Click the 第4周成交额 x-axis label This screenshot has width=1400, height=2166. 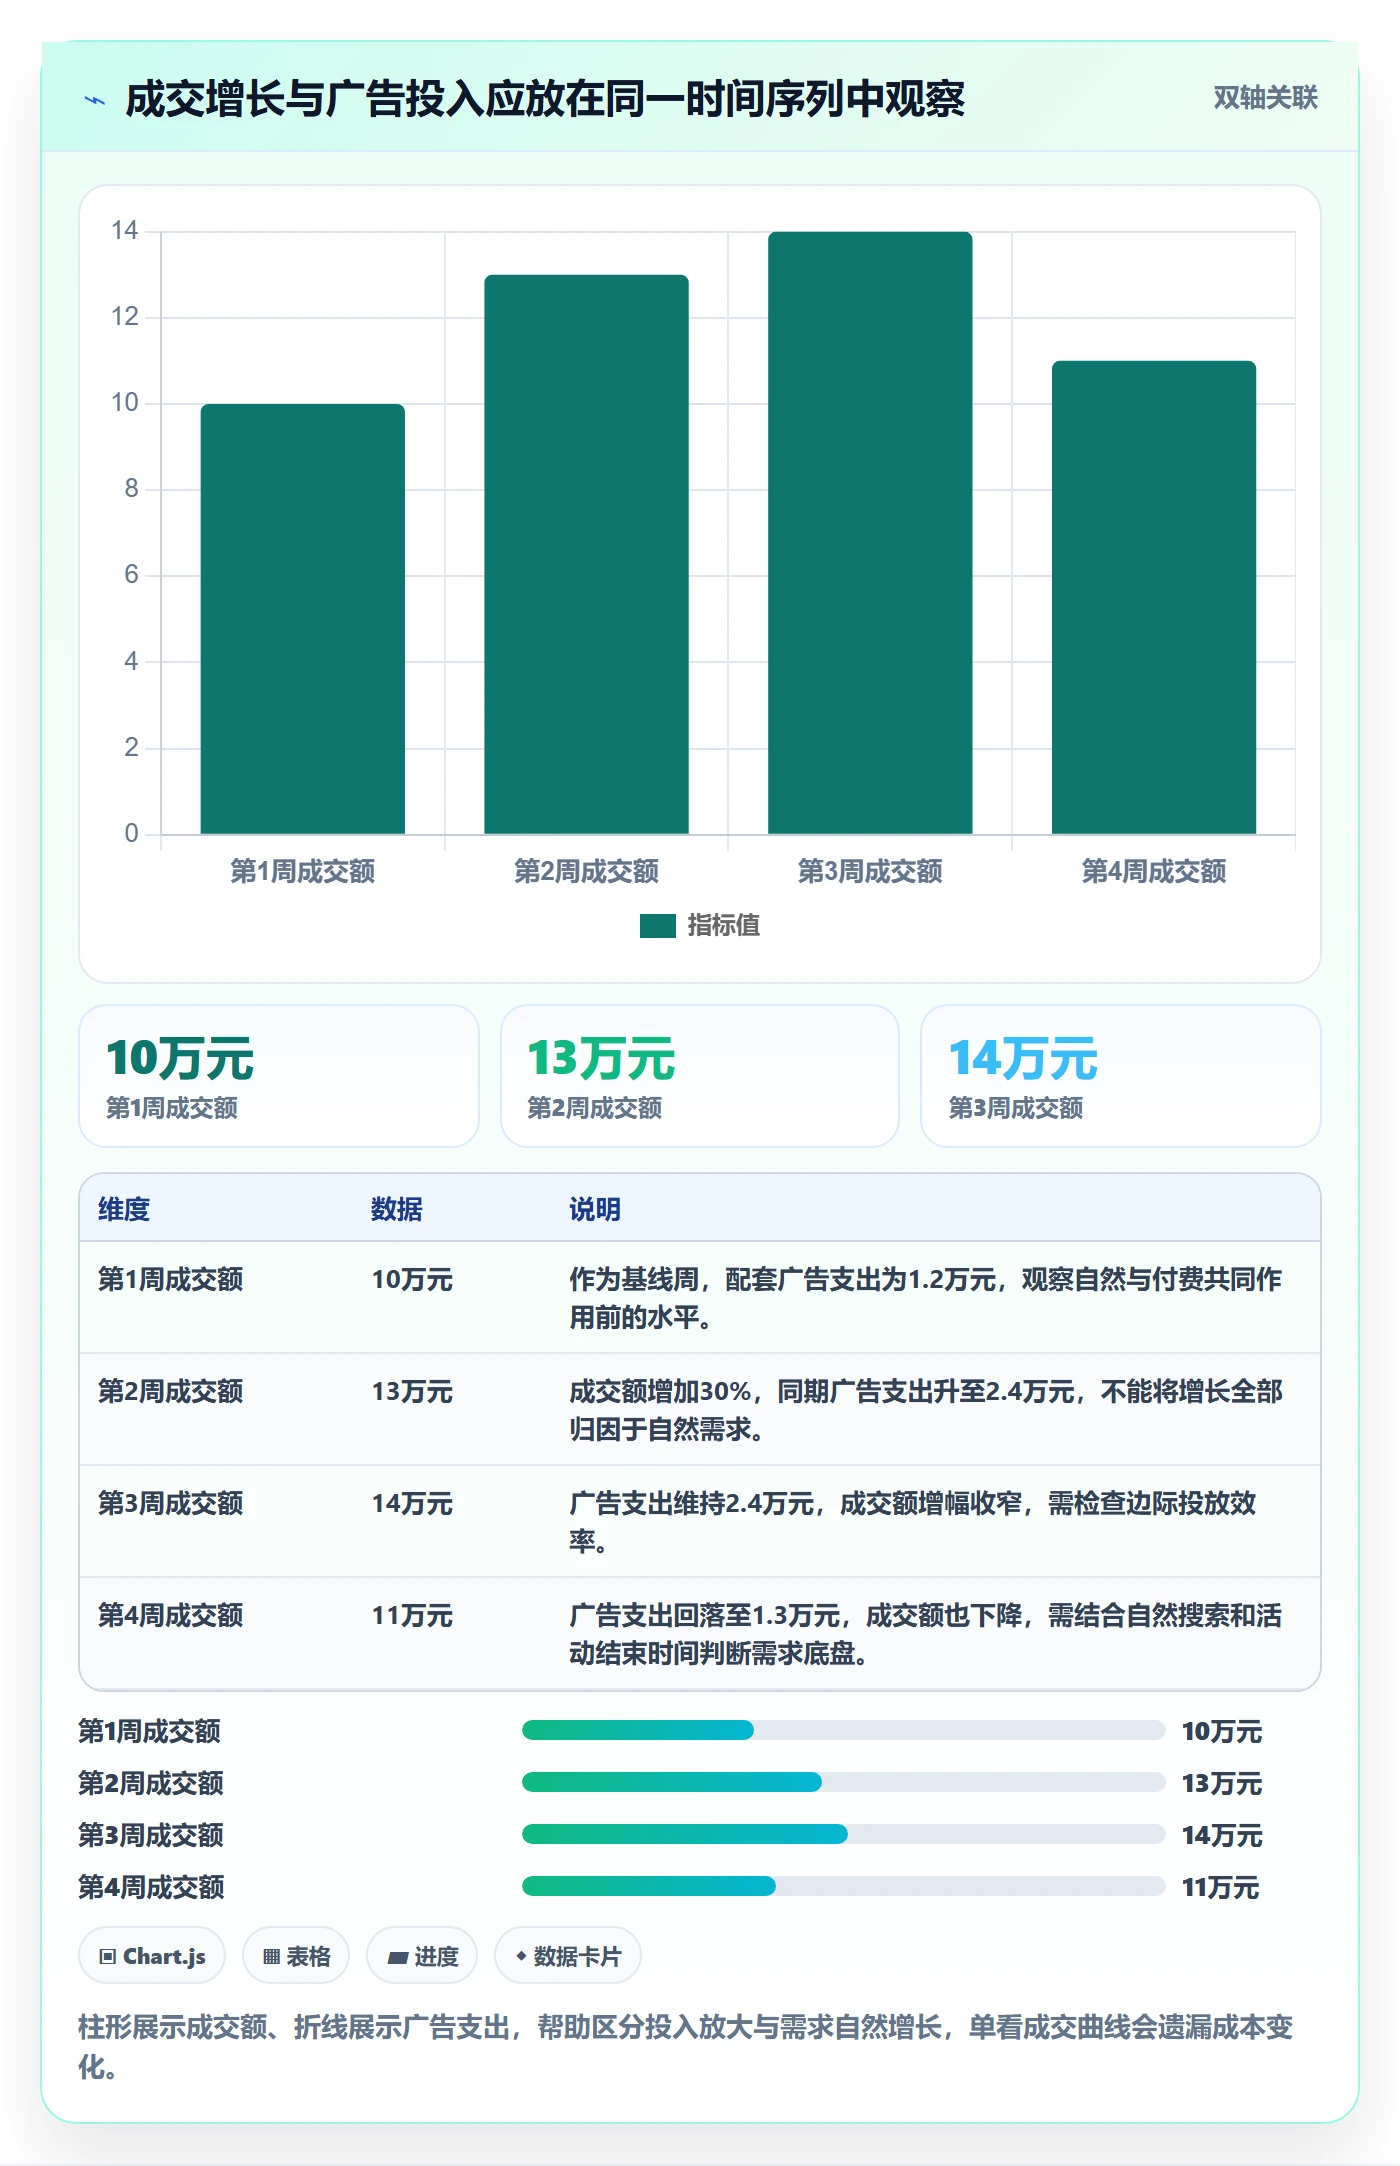coord(1154,871)
